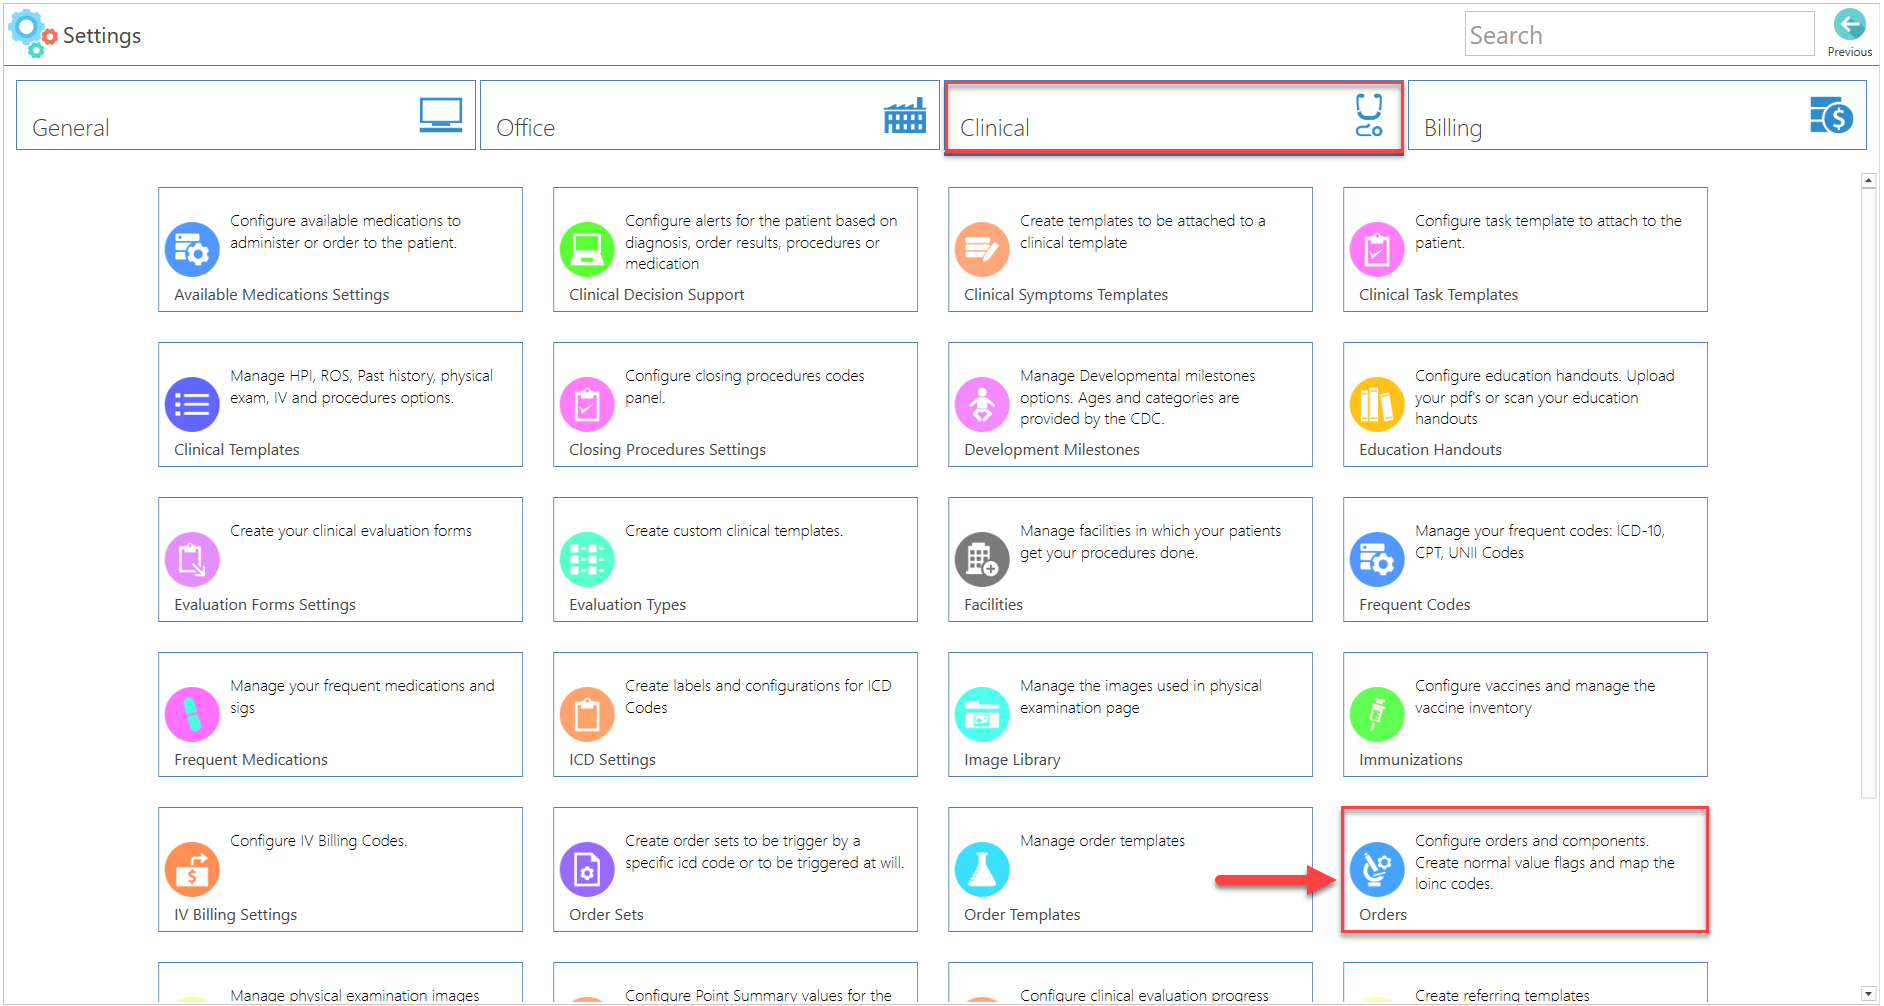
Task: Click the Billing tab dollar icon
Action: (1831, 116)
